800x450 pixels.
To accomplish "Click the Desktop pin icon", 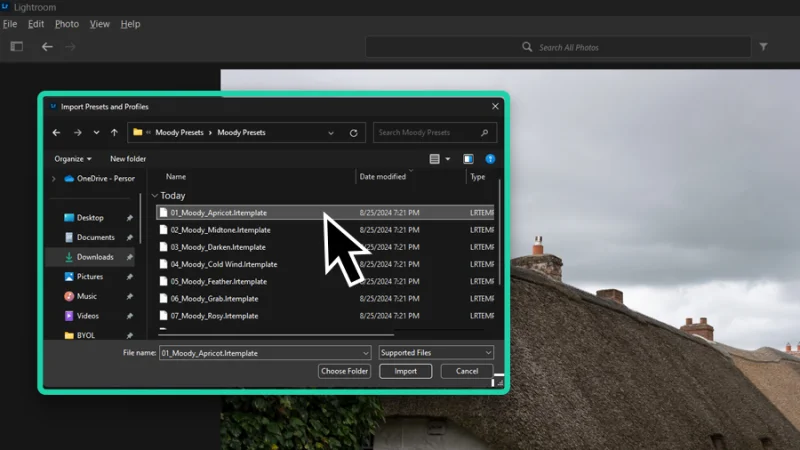I will 130,218.
